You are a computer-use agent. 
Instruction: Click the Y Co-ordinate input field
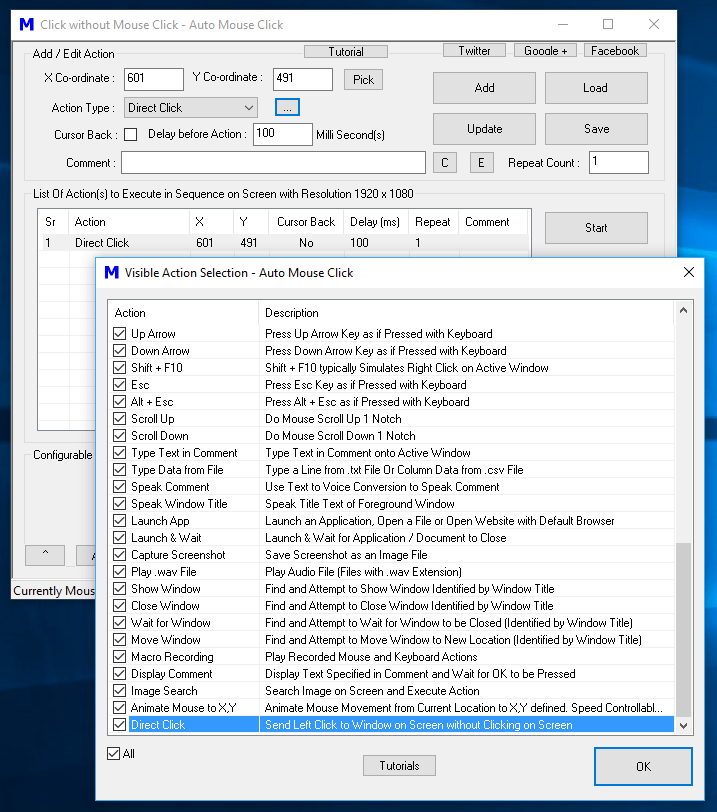point(303,79)
